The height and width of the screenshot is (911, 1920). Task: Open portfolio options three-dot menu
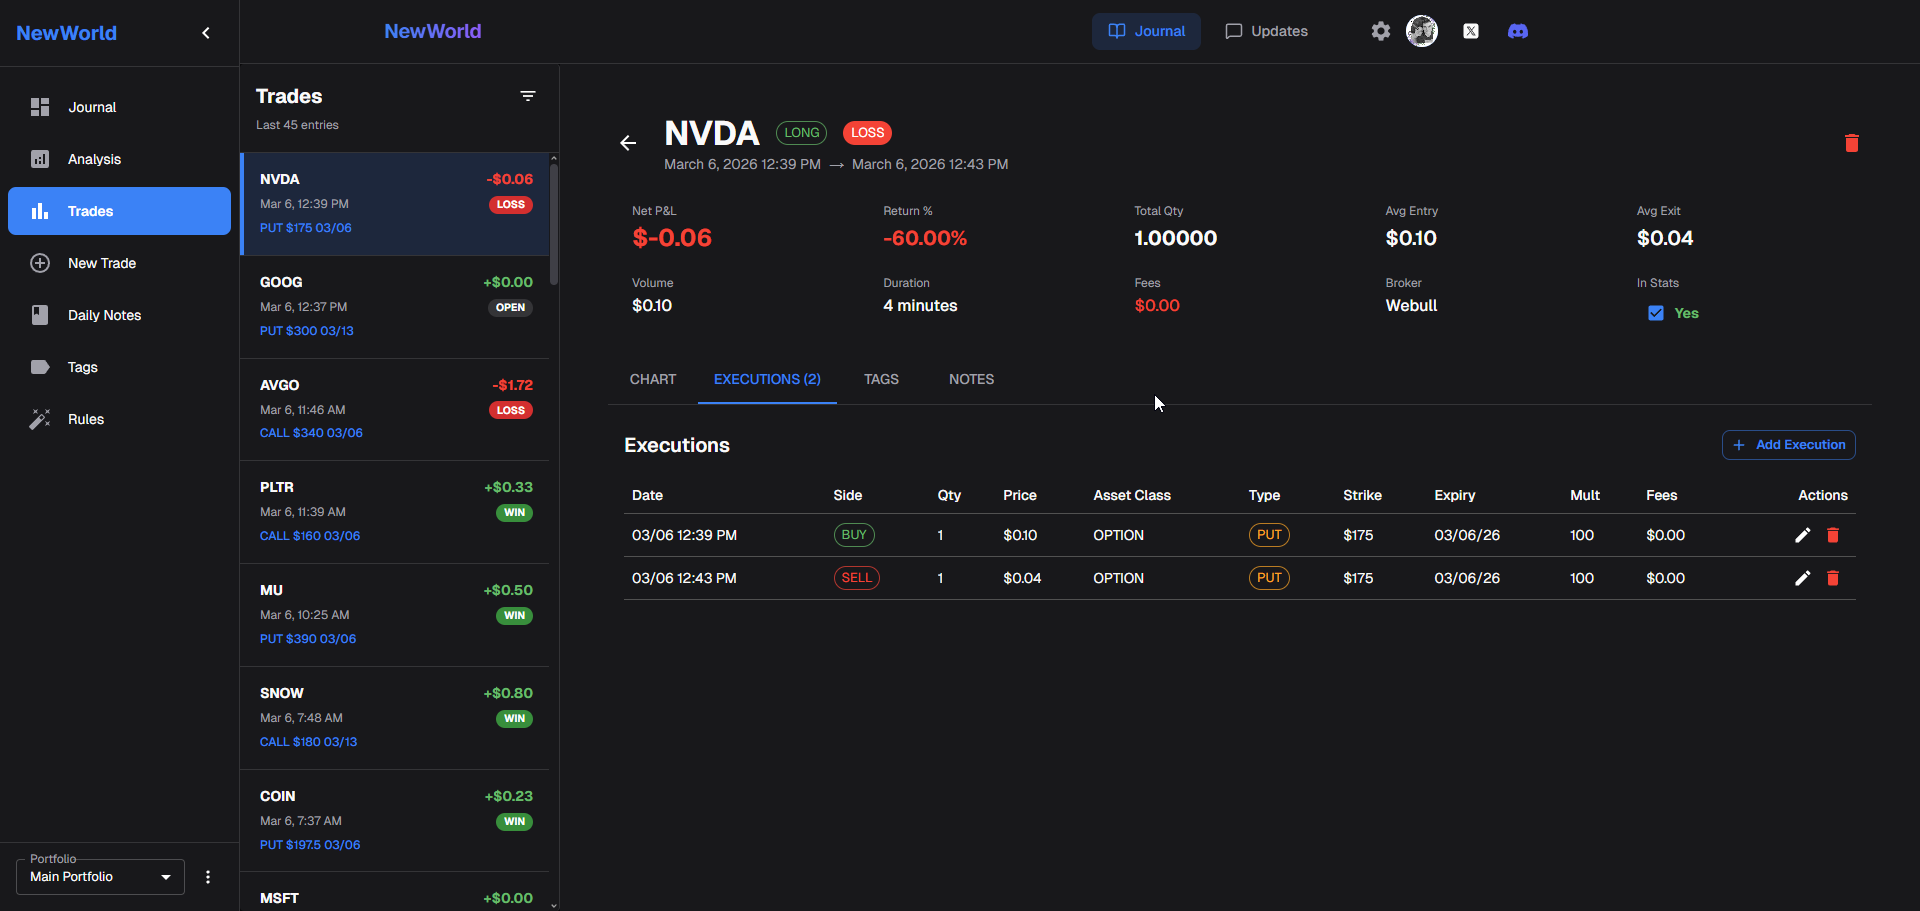pyautogui.click(x=208, y=877)
